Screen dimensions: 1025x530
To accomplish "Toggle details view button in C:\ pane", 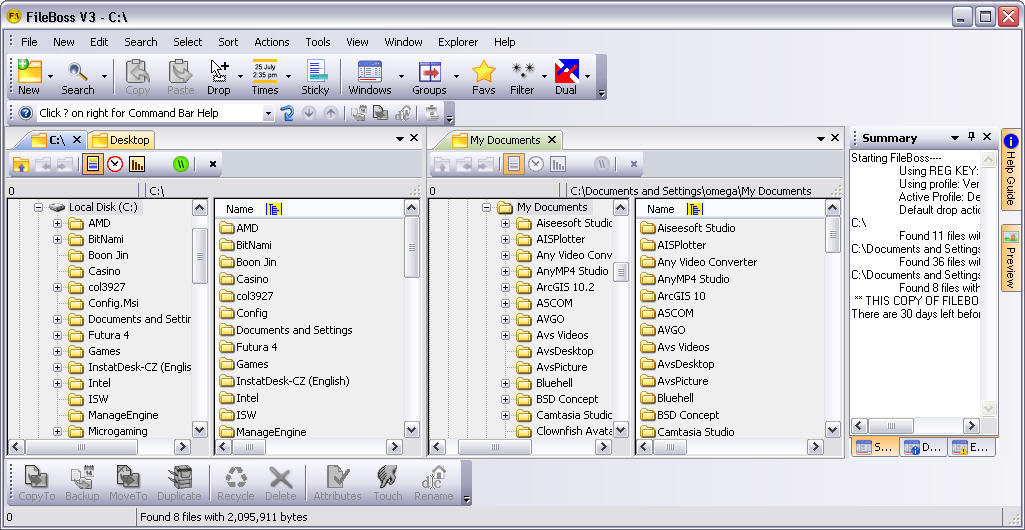I will pos(93,164).
